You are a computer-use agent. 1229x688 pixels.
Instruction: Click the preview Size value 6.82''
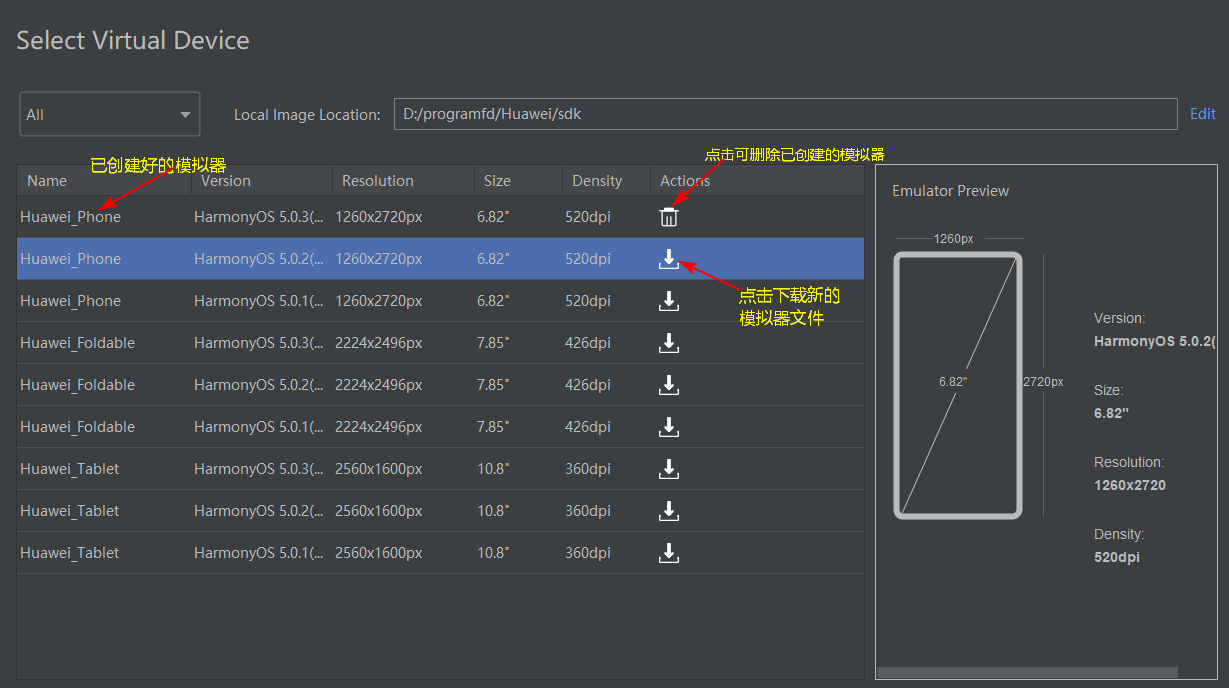[x=1111, y=413]
